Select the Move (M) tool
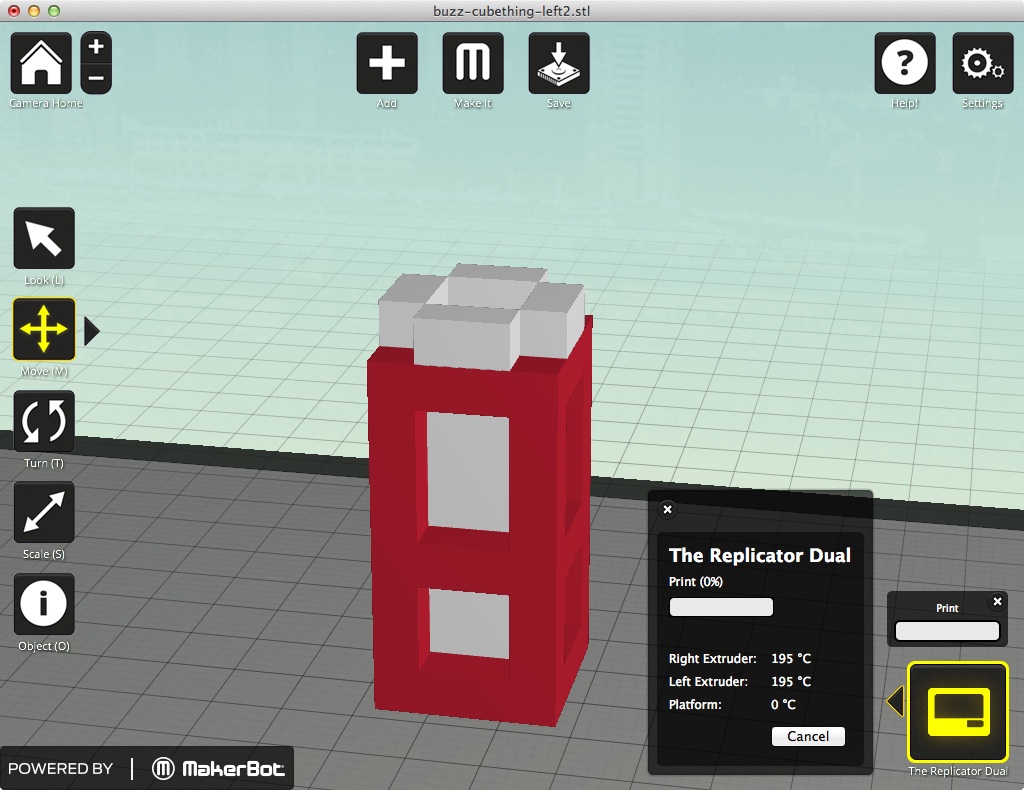1024x790 pixels. click(44, 330)
